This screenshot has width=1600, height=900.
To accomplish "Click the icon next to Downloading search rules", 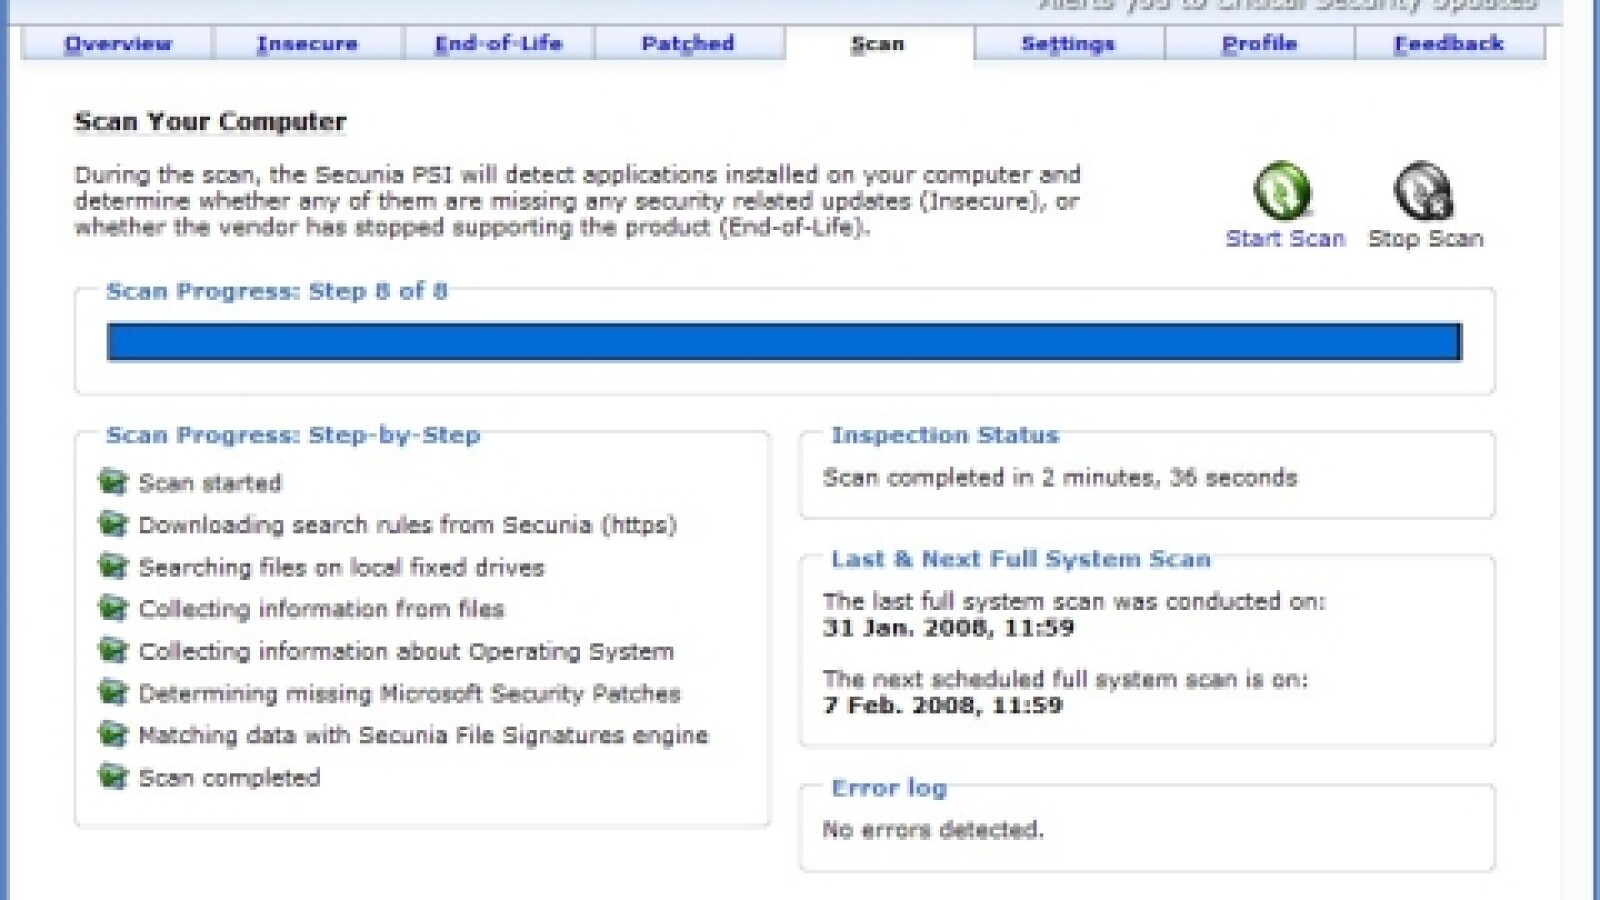I will click(113, 524).
